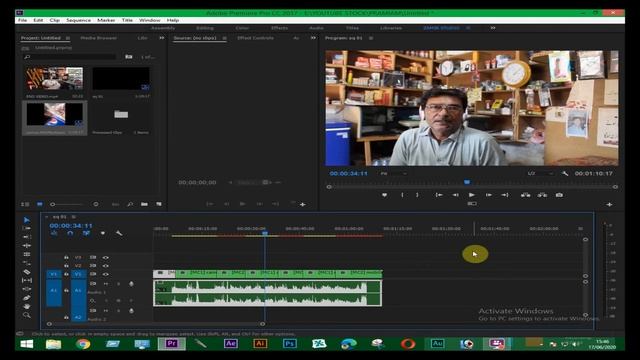Select the Slide tool

pos(27,289)
